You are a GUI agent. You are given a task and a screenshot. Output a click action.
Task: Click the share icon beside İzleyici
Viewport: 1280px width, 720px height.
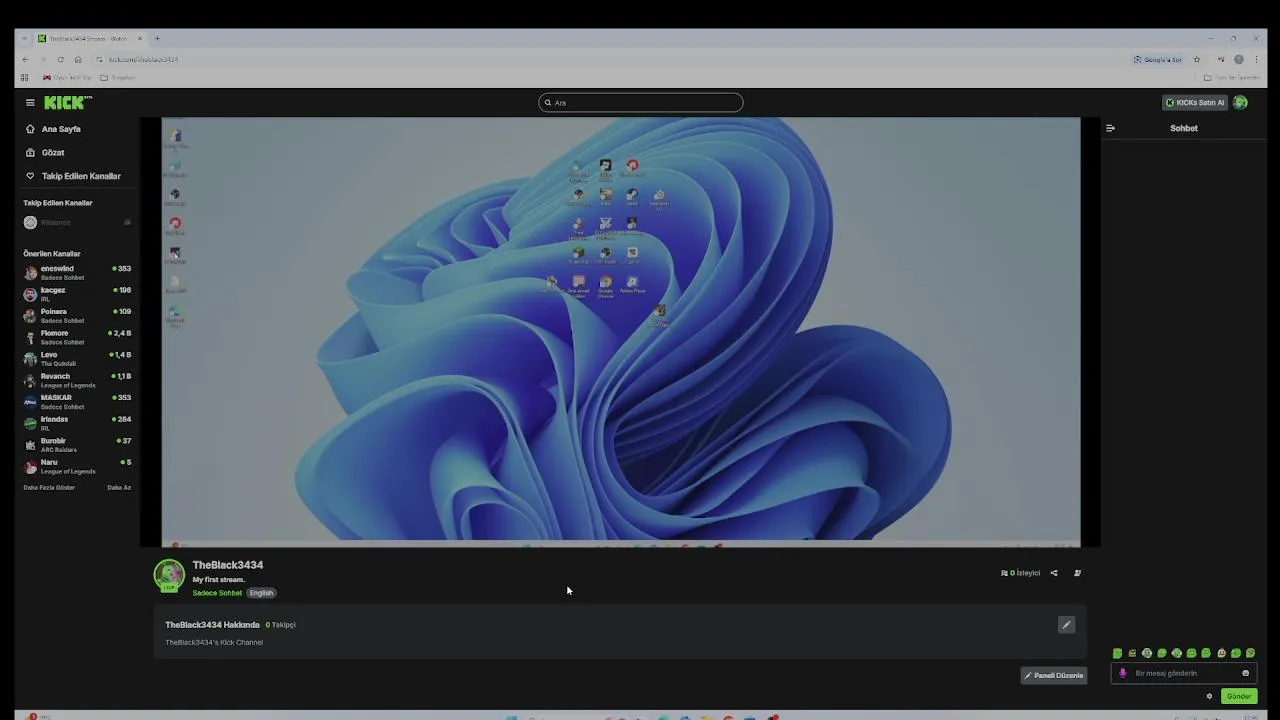(1053, 573)
